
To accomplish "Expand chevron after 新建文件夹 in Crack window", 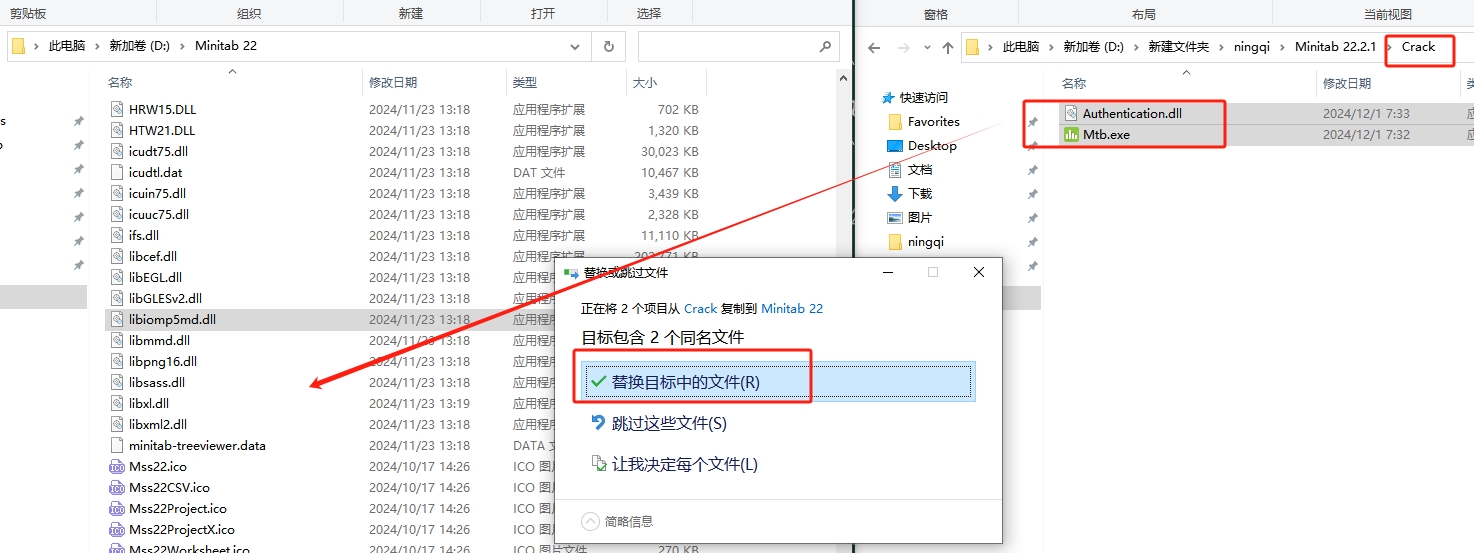I will (x=1220, y=47).
